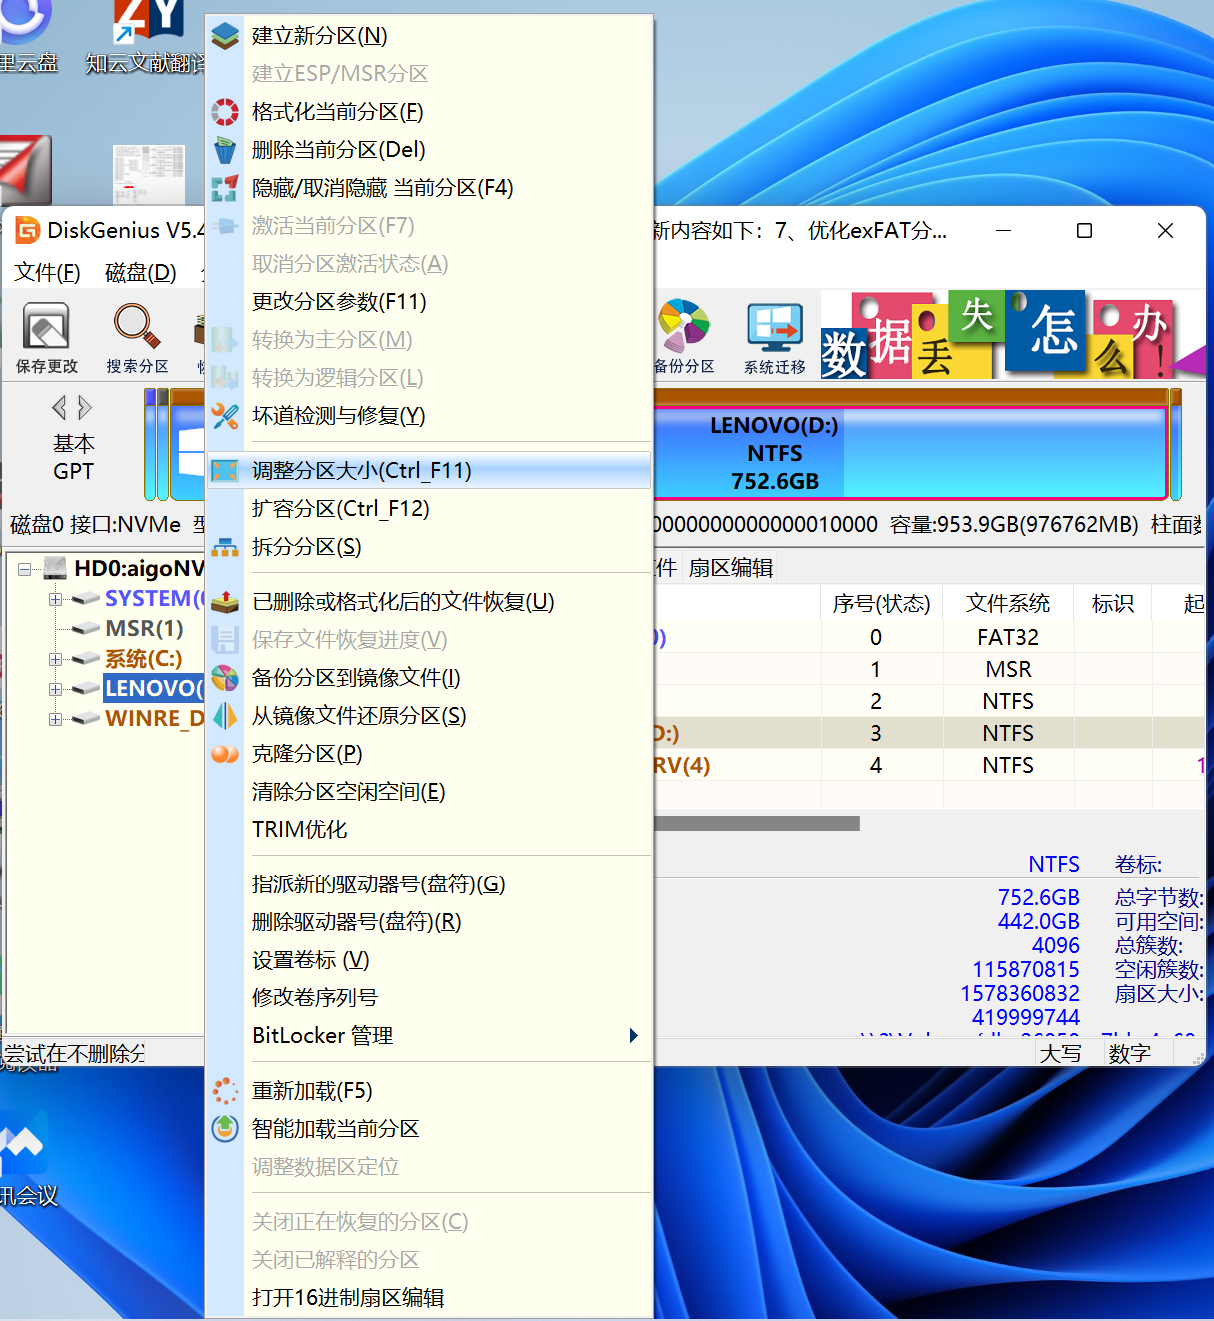Click the resize icon beside 调整分区大小

point(225,471)
